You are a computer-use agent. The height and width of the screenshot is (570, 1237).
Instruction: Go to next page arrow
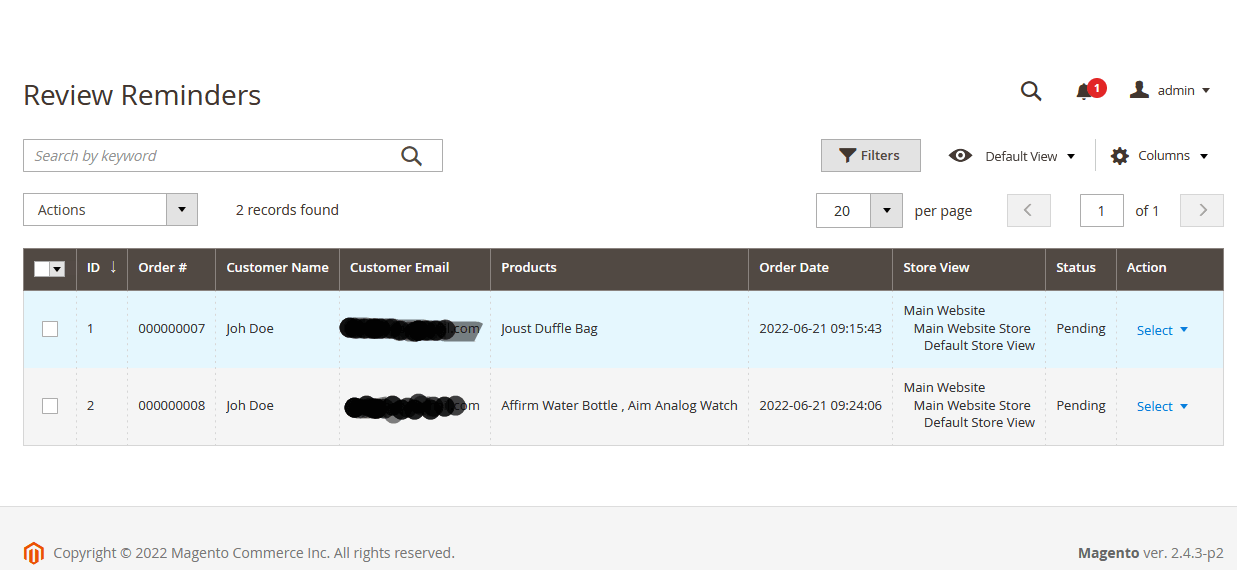(1202, 210)
